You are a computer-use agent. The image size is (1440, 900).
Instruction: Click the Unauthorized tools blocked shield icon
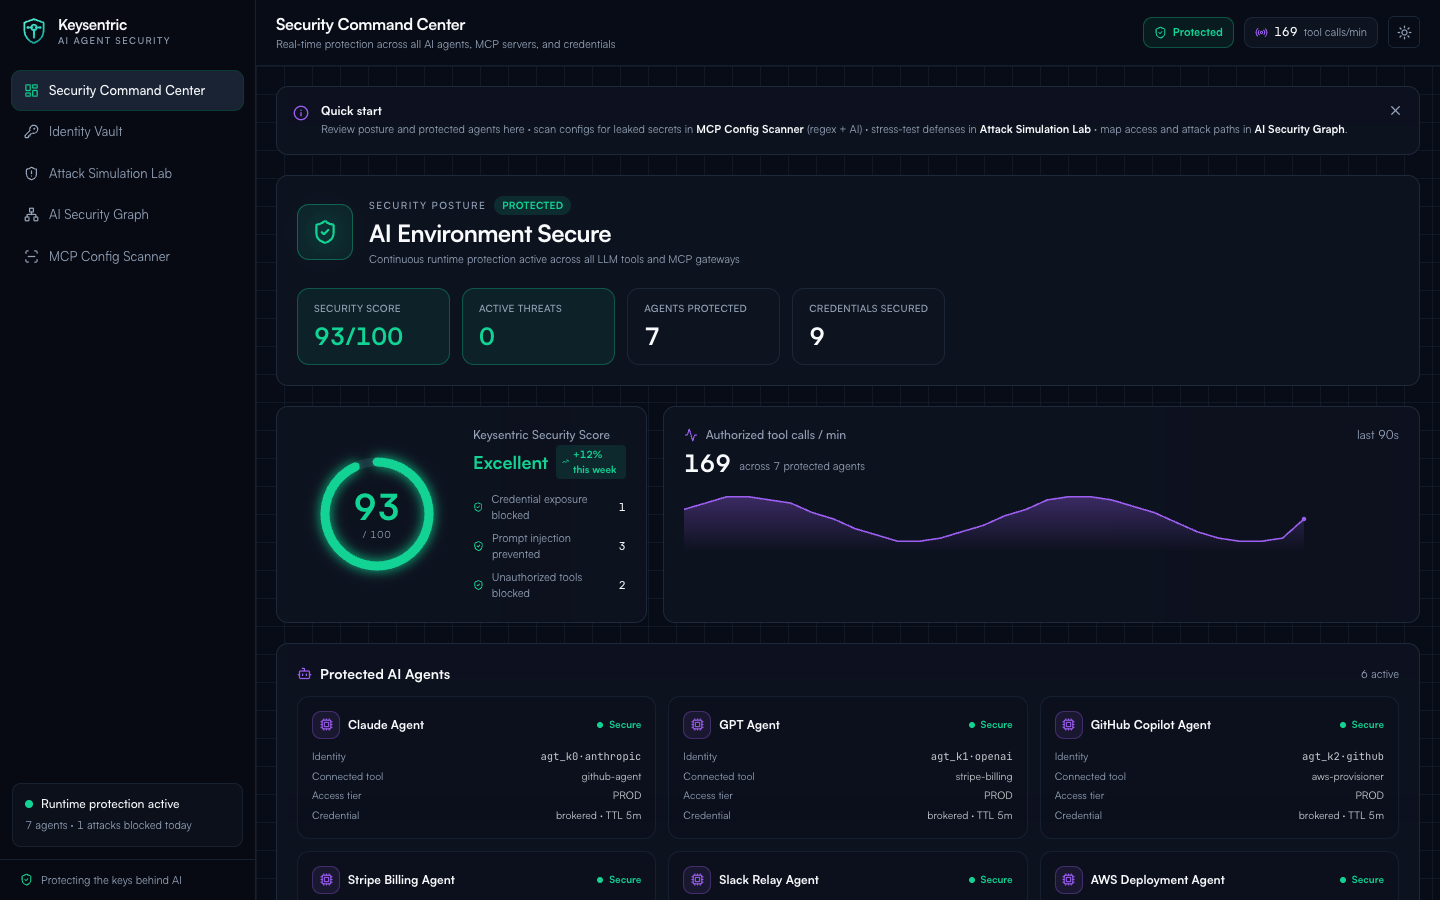pos(478,585)
